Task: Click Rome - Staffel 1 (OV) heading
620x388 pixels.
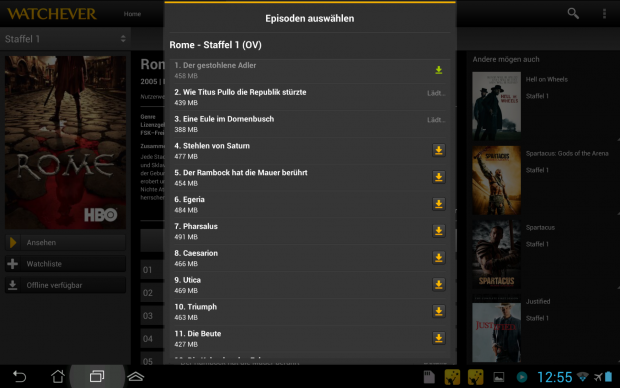Action: [215, 45]
